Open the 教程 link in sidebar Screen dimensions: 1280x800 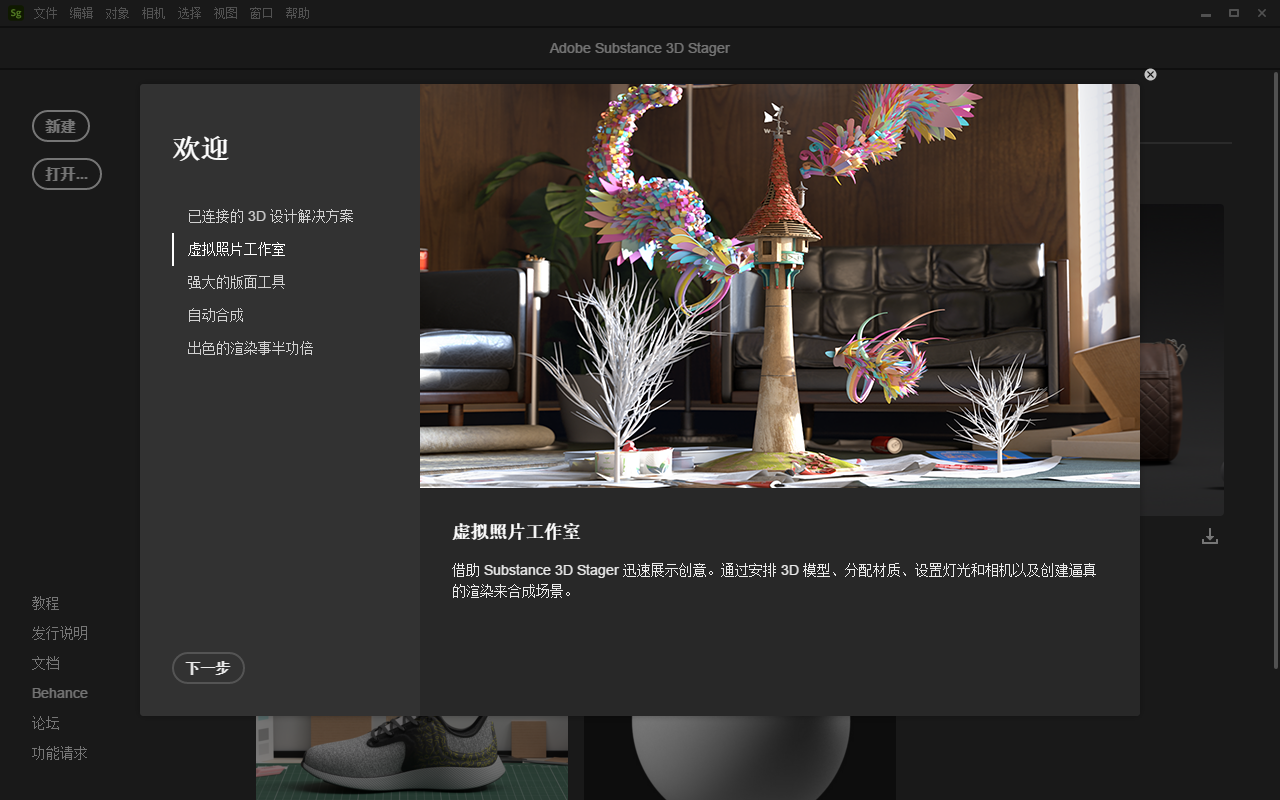pos(45,603)
